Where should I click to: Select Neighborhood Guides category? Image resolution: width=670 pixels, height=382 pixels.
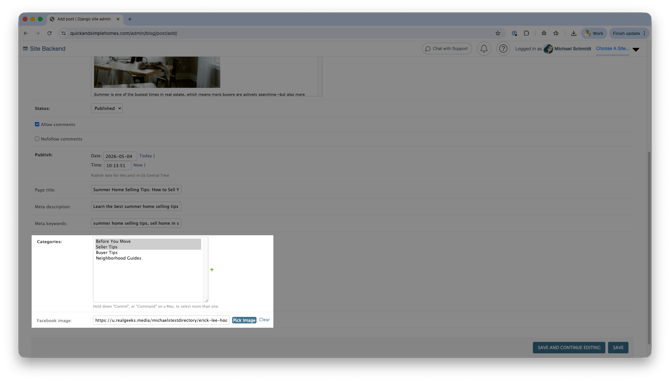click(147, 258)
